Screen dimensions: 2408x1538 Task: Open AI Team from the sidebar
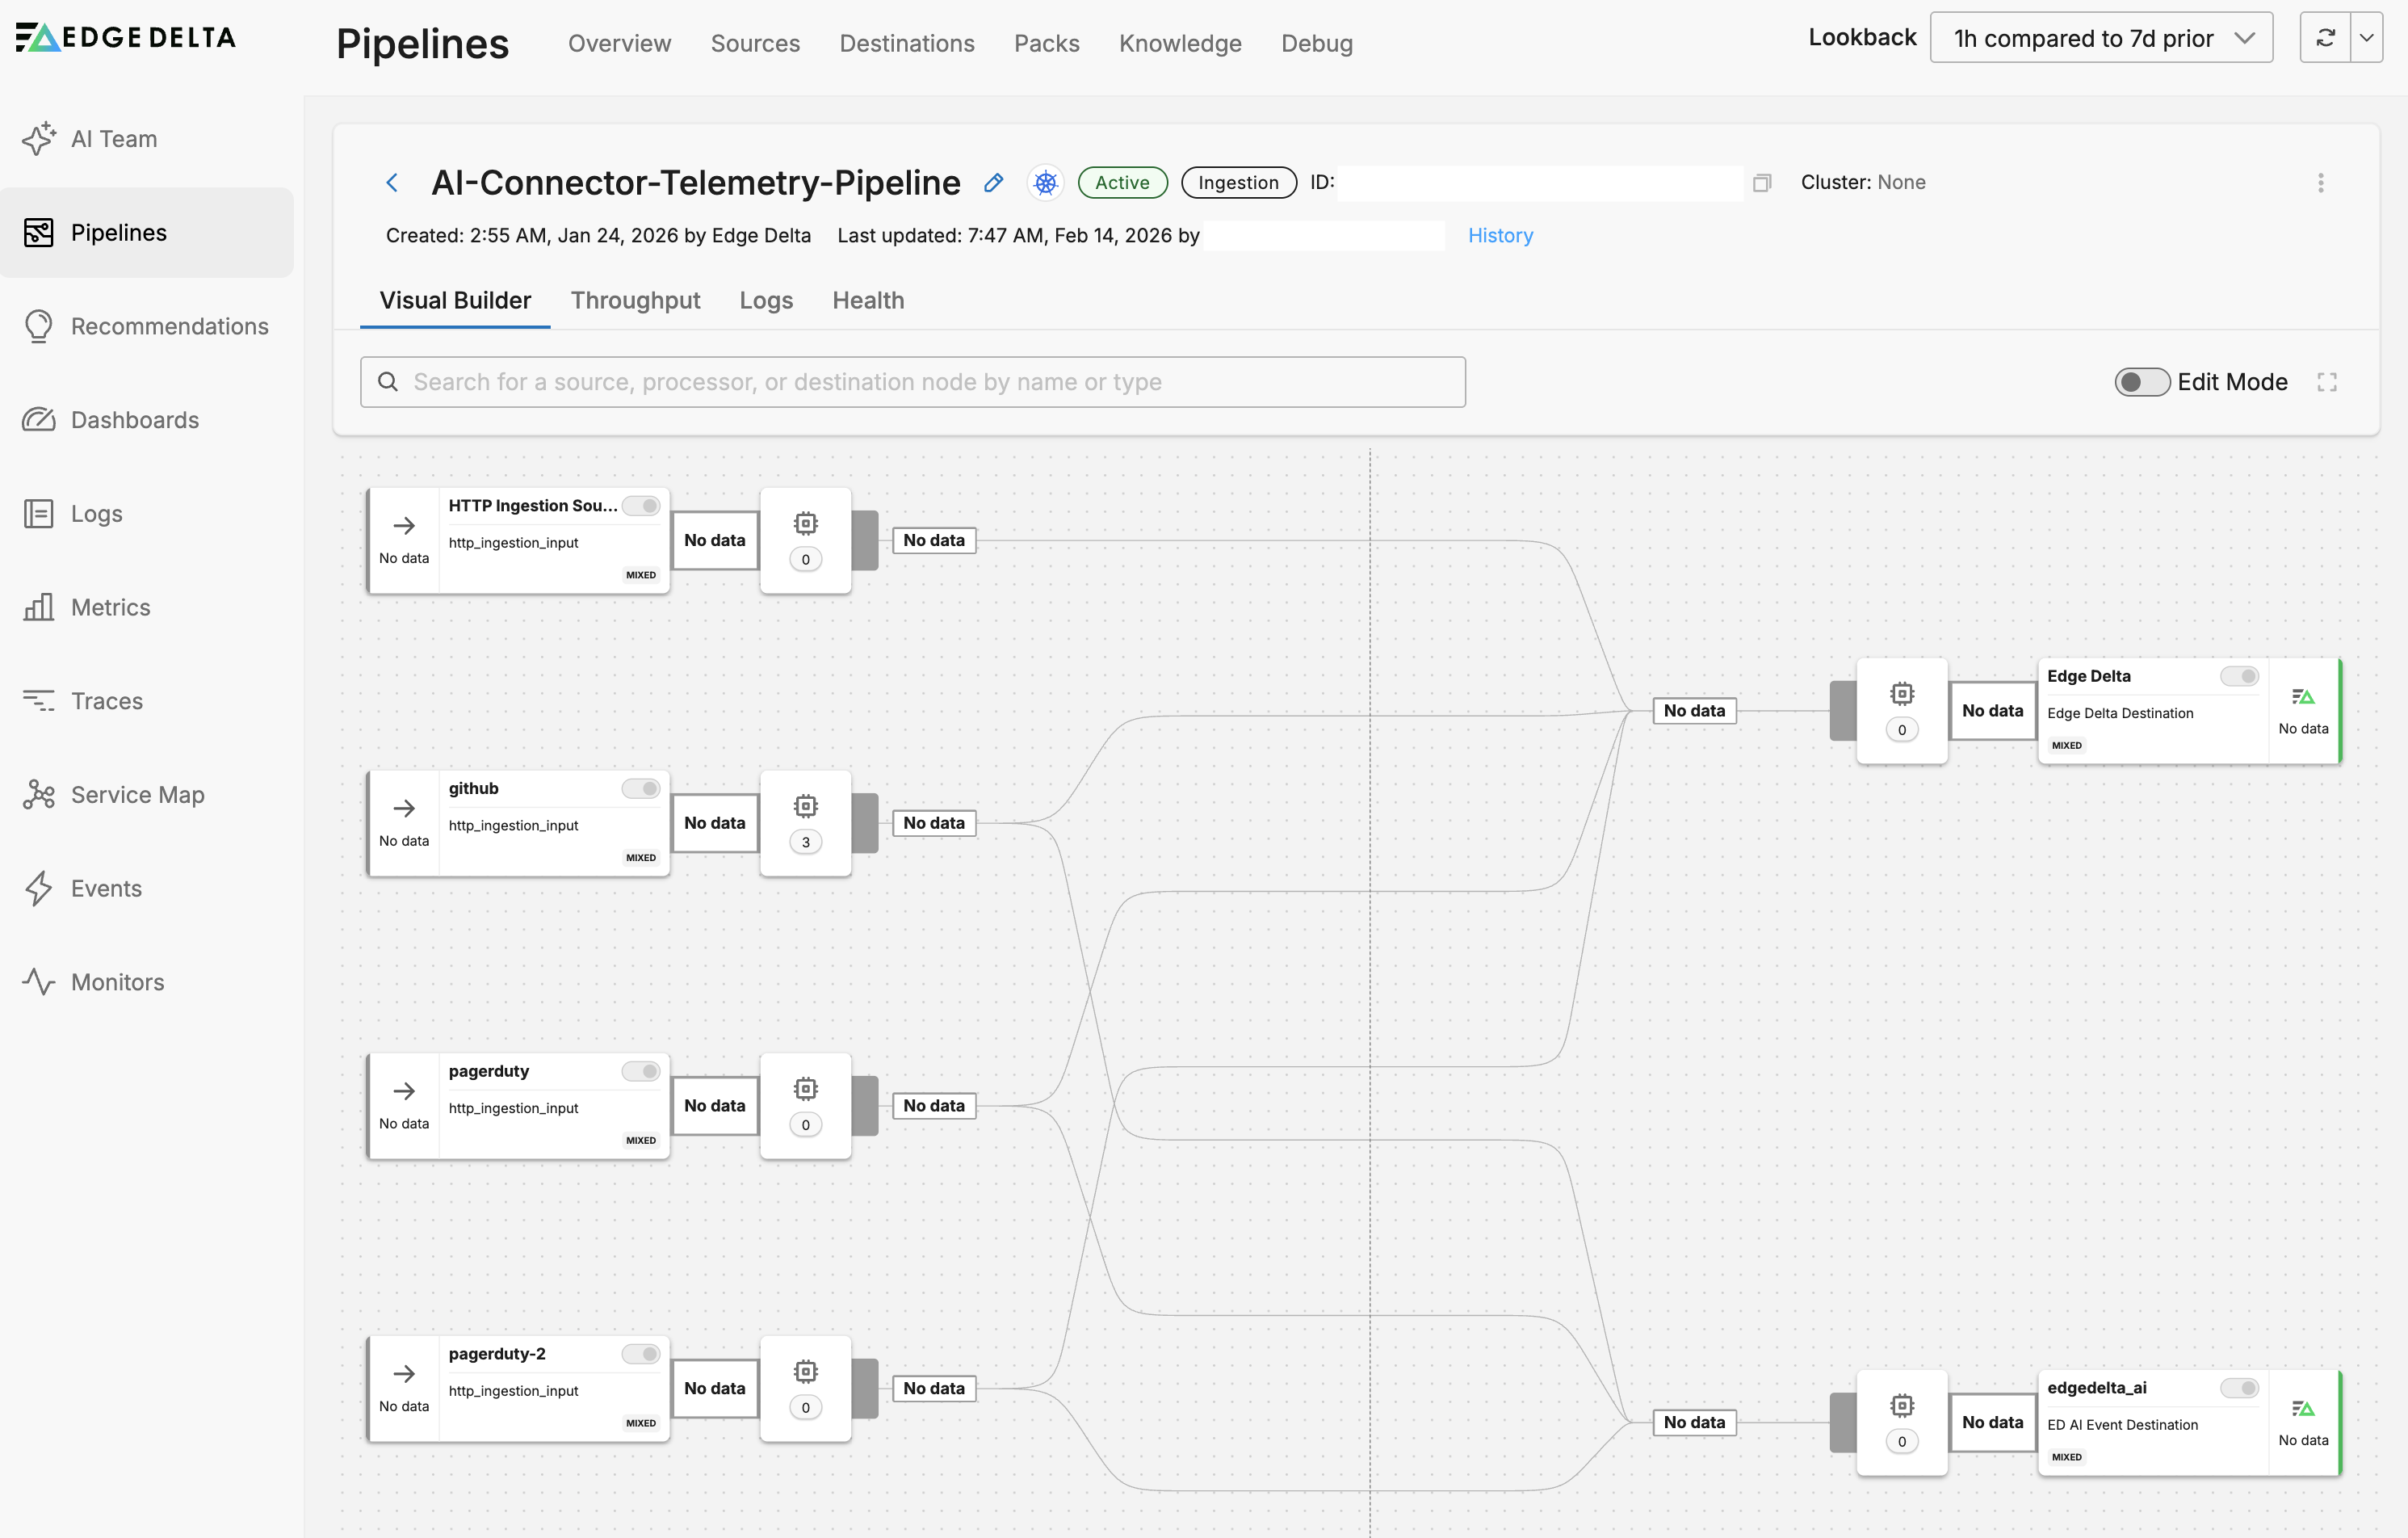click(x=113, y=139)
